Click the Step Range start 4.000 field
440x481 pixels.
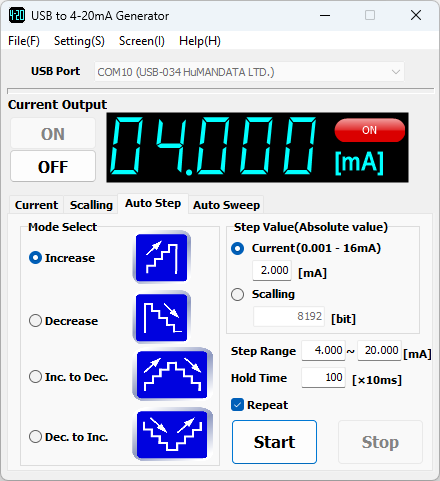coord(323,350)
